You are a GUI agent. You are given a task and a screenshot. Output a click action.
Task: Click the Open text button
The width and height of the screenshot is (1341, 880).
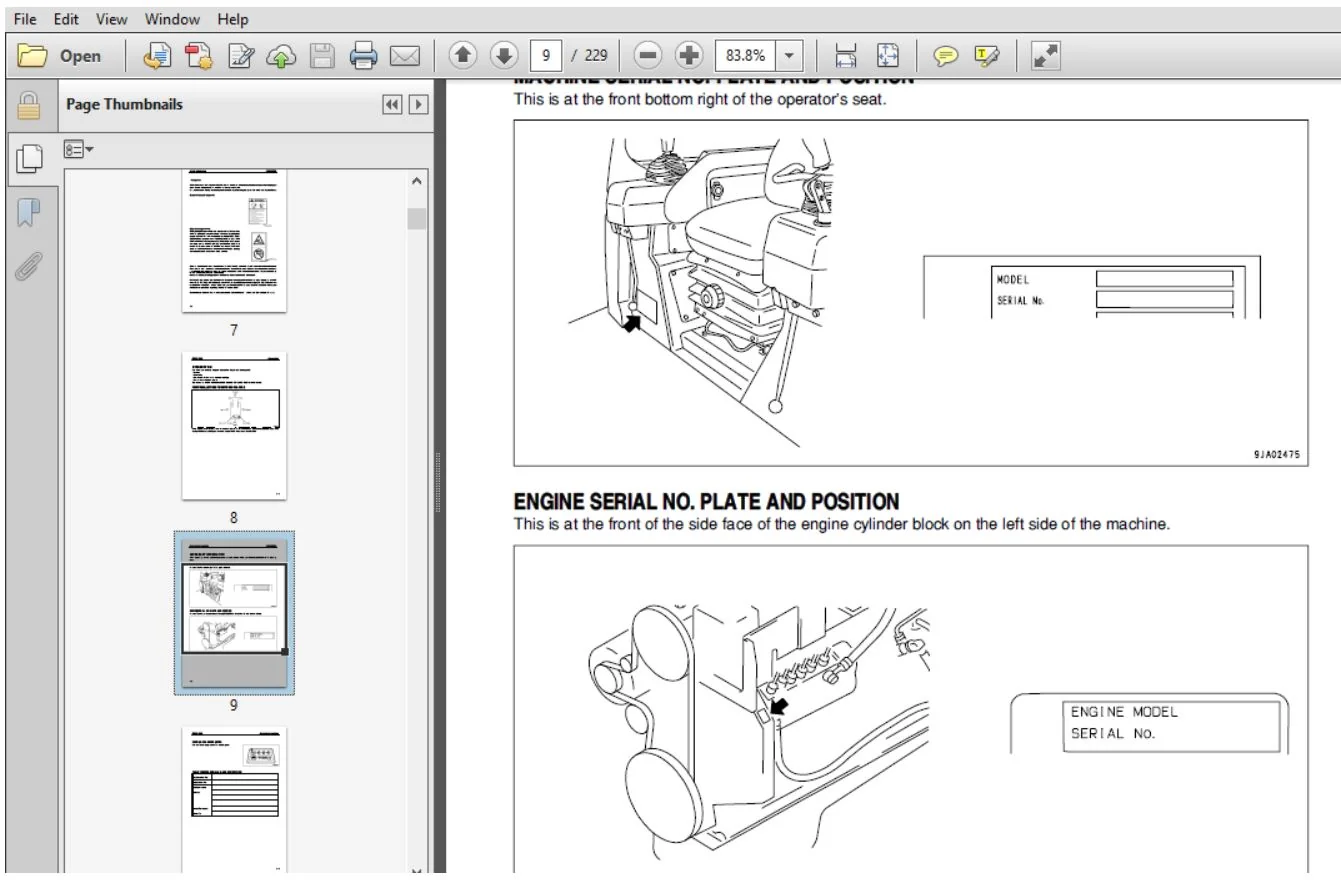click(x=81, y=56)
